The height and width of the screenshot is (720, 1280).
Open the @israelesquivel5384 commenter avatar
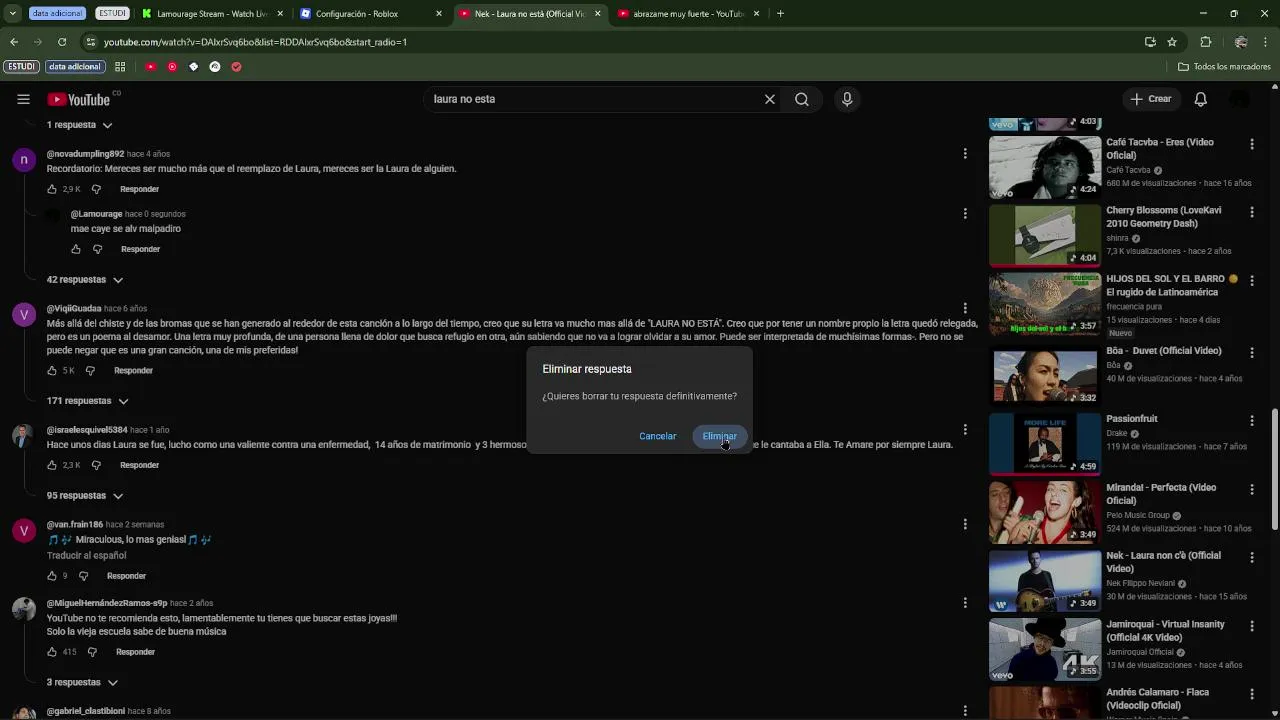coord(23,436)
